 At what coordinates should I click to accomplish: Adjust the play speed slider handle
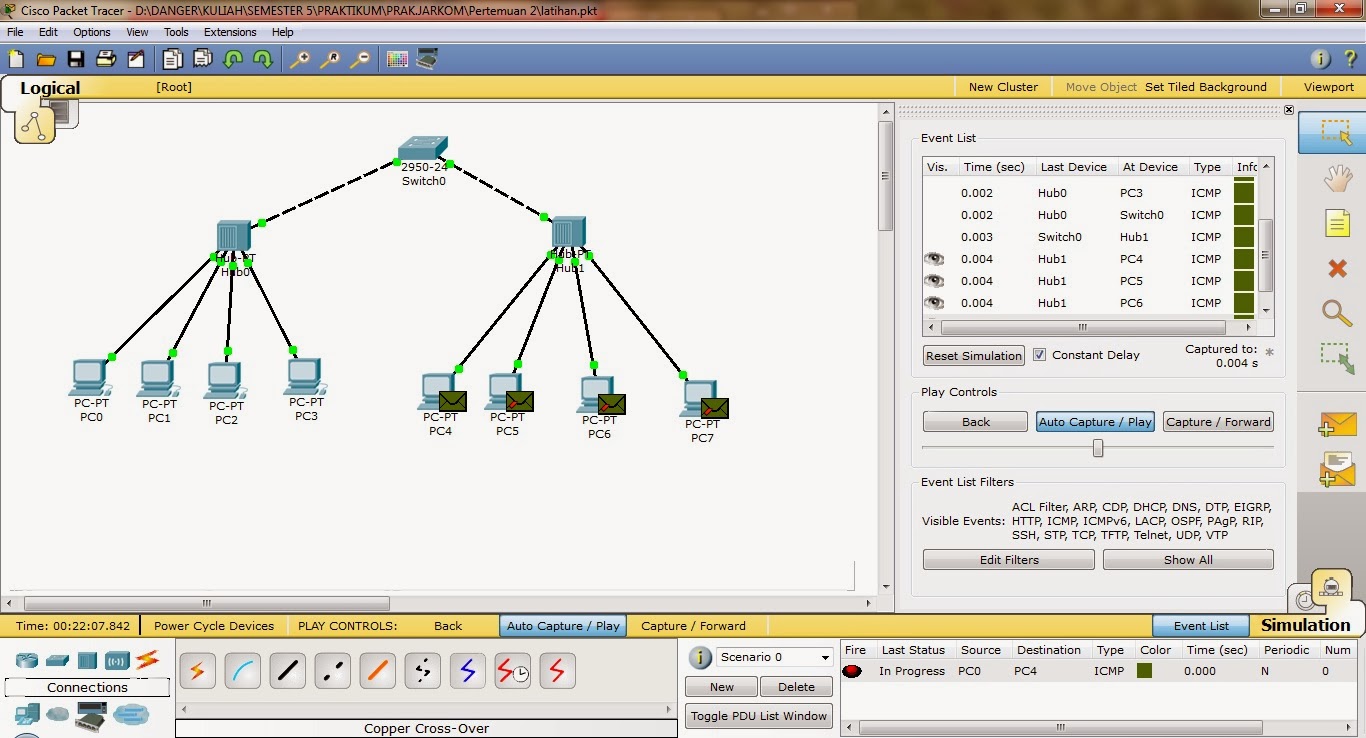point(1098,448)
